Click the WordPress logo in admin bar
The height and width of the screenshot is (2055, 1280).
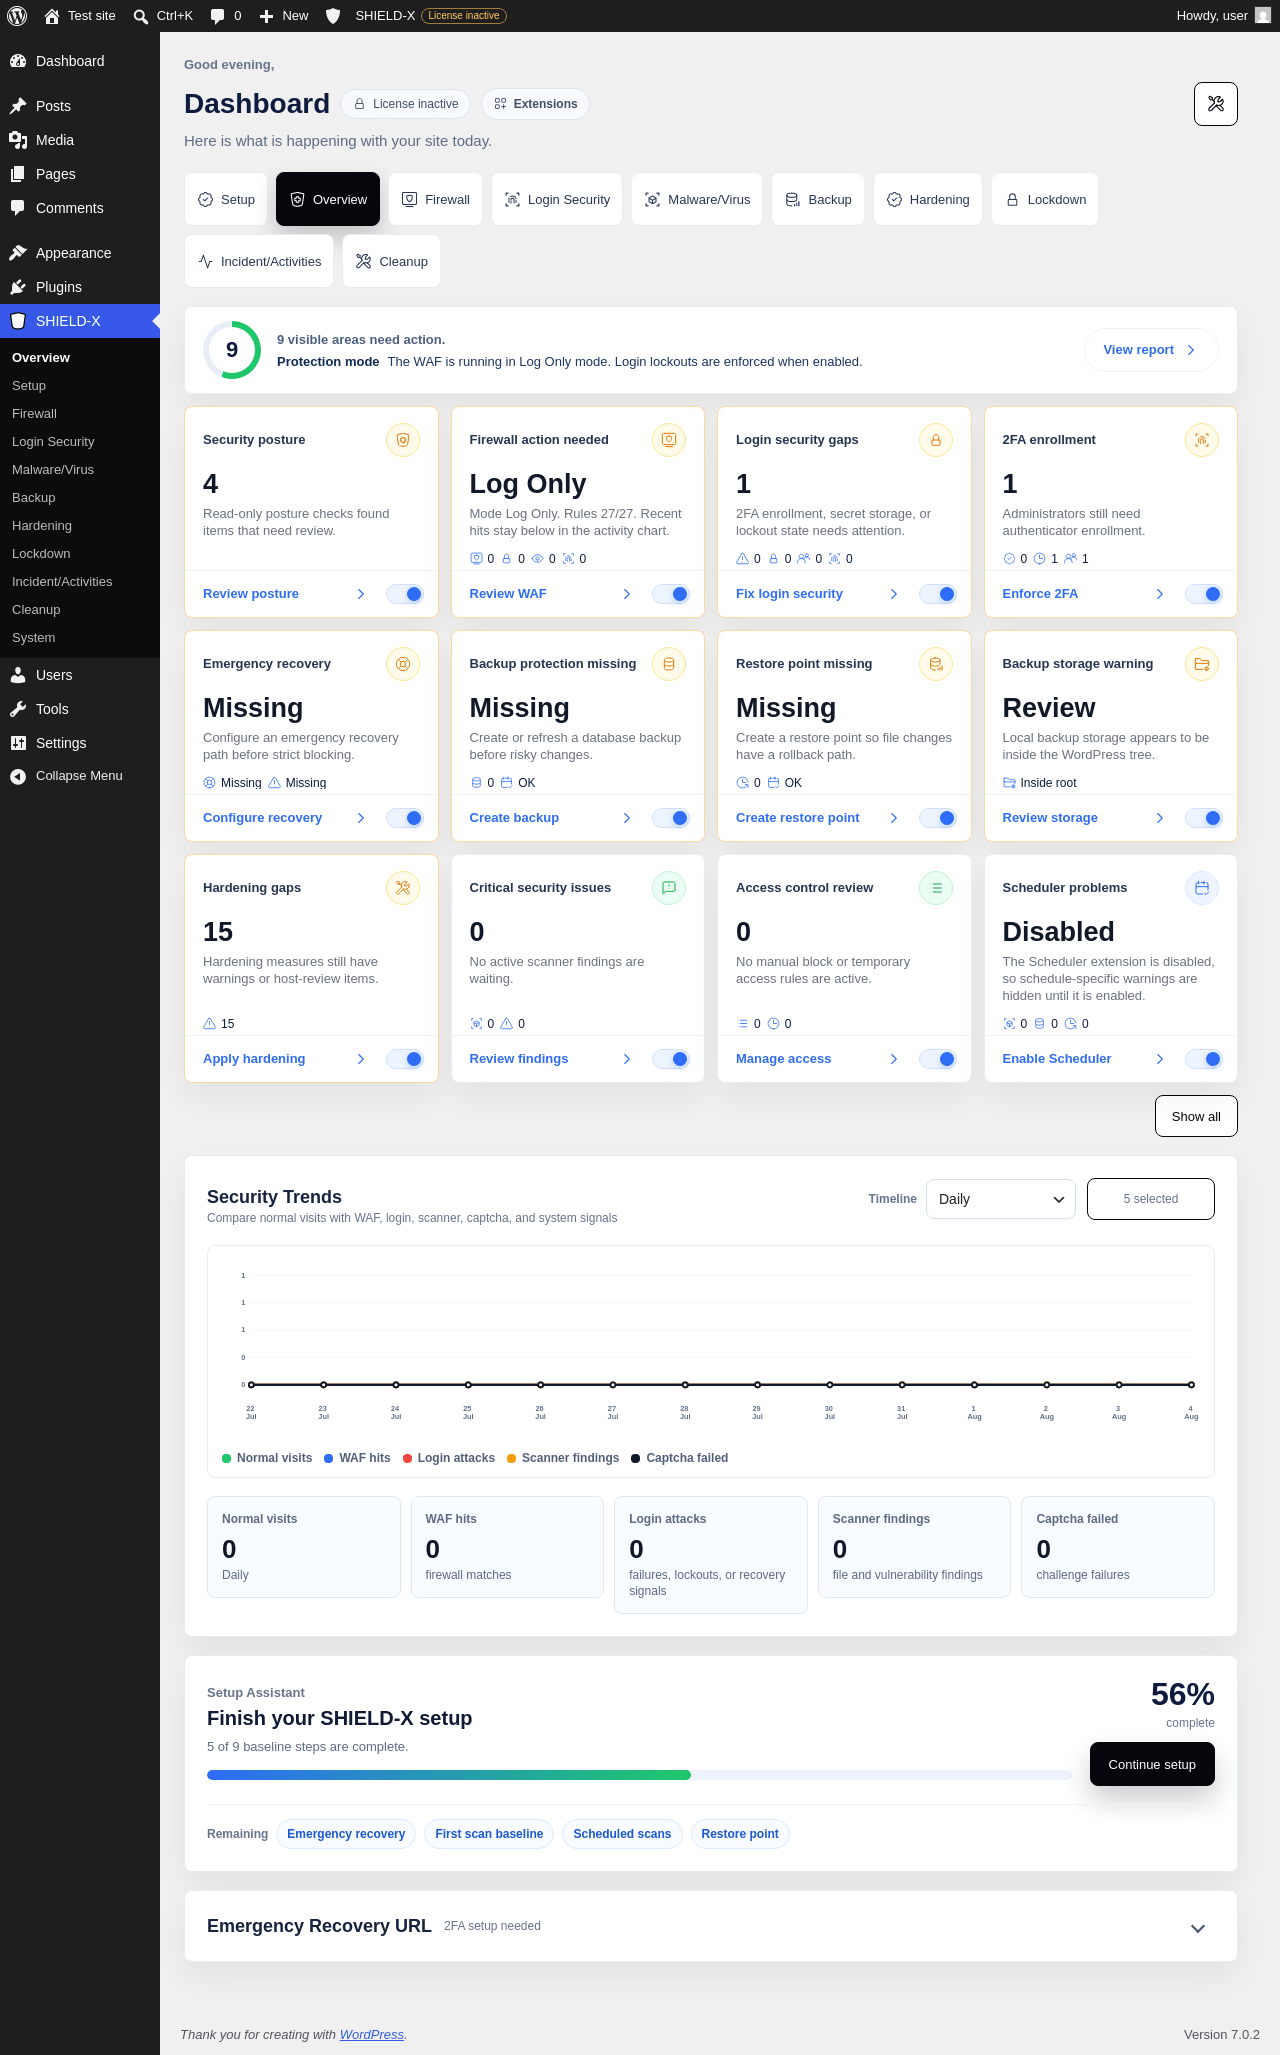(x=17, y=16)
